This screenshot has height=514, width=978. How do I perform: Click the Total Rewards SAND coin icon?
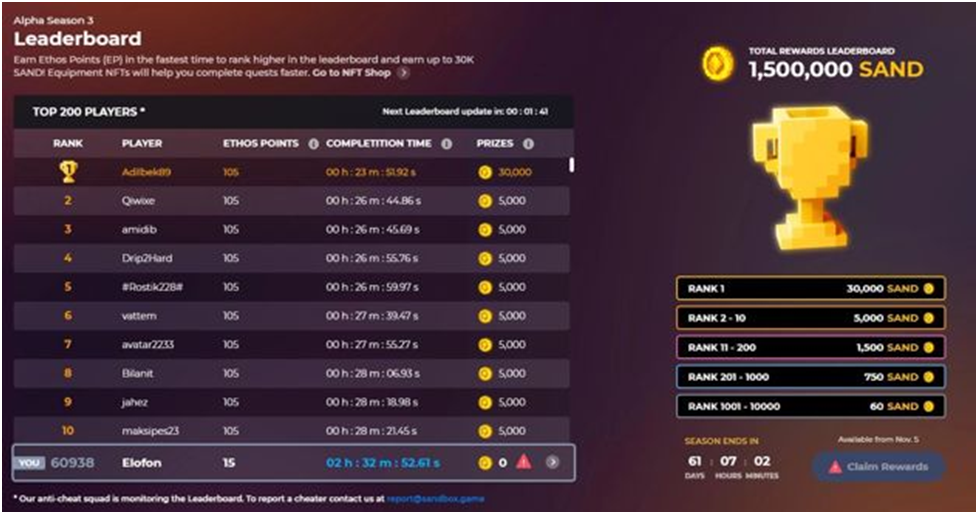point(718,64)
